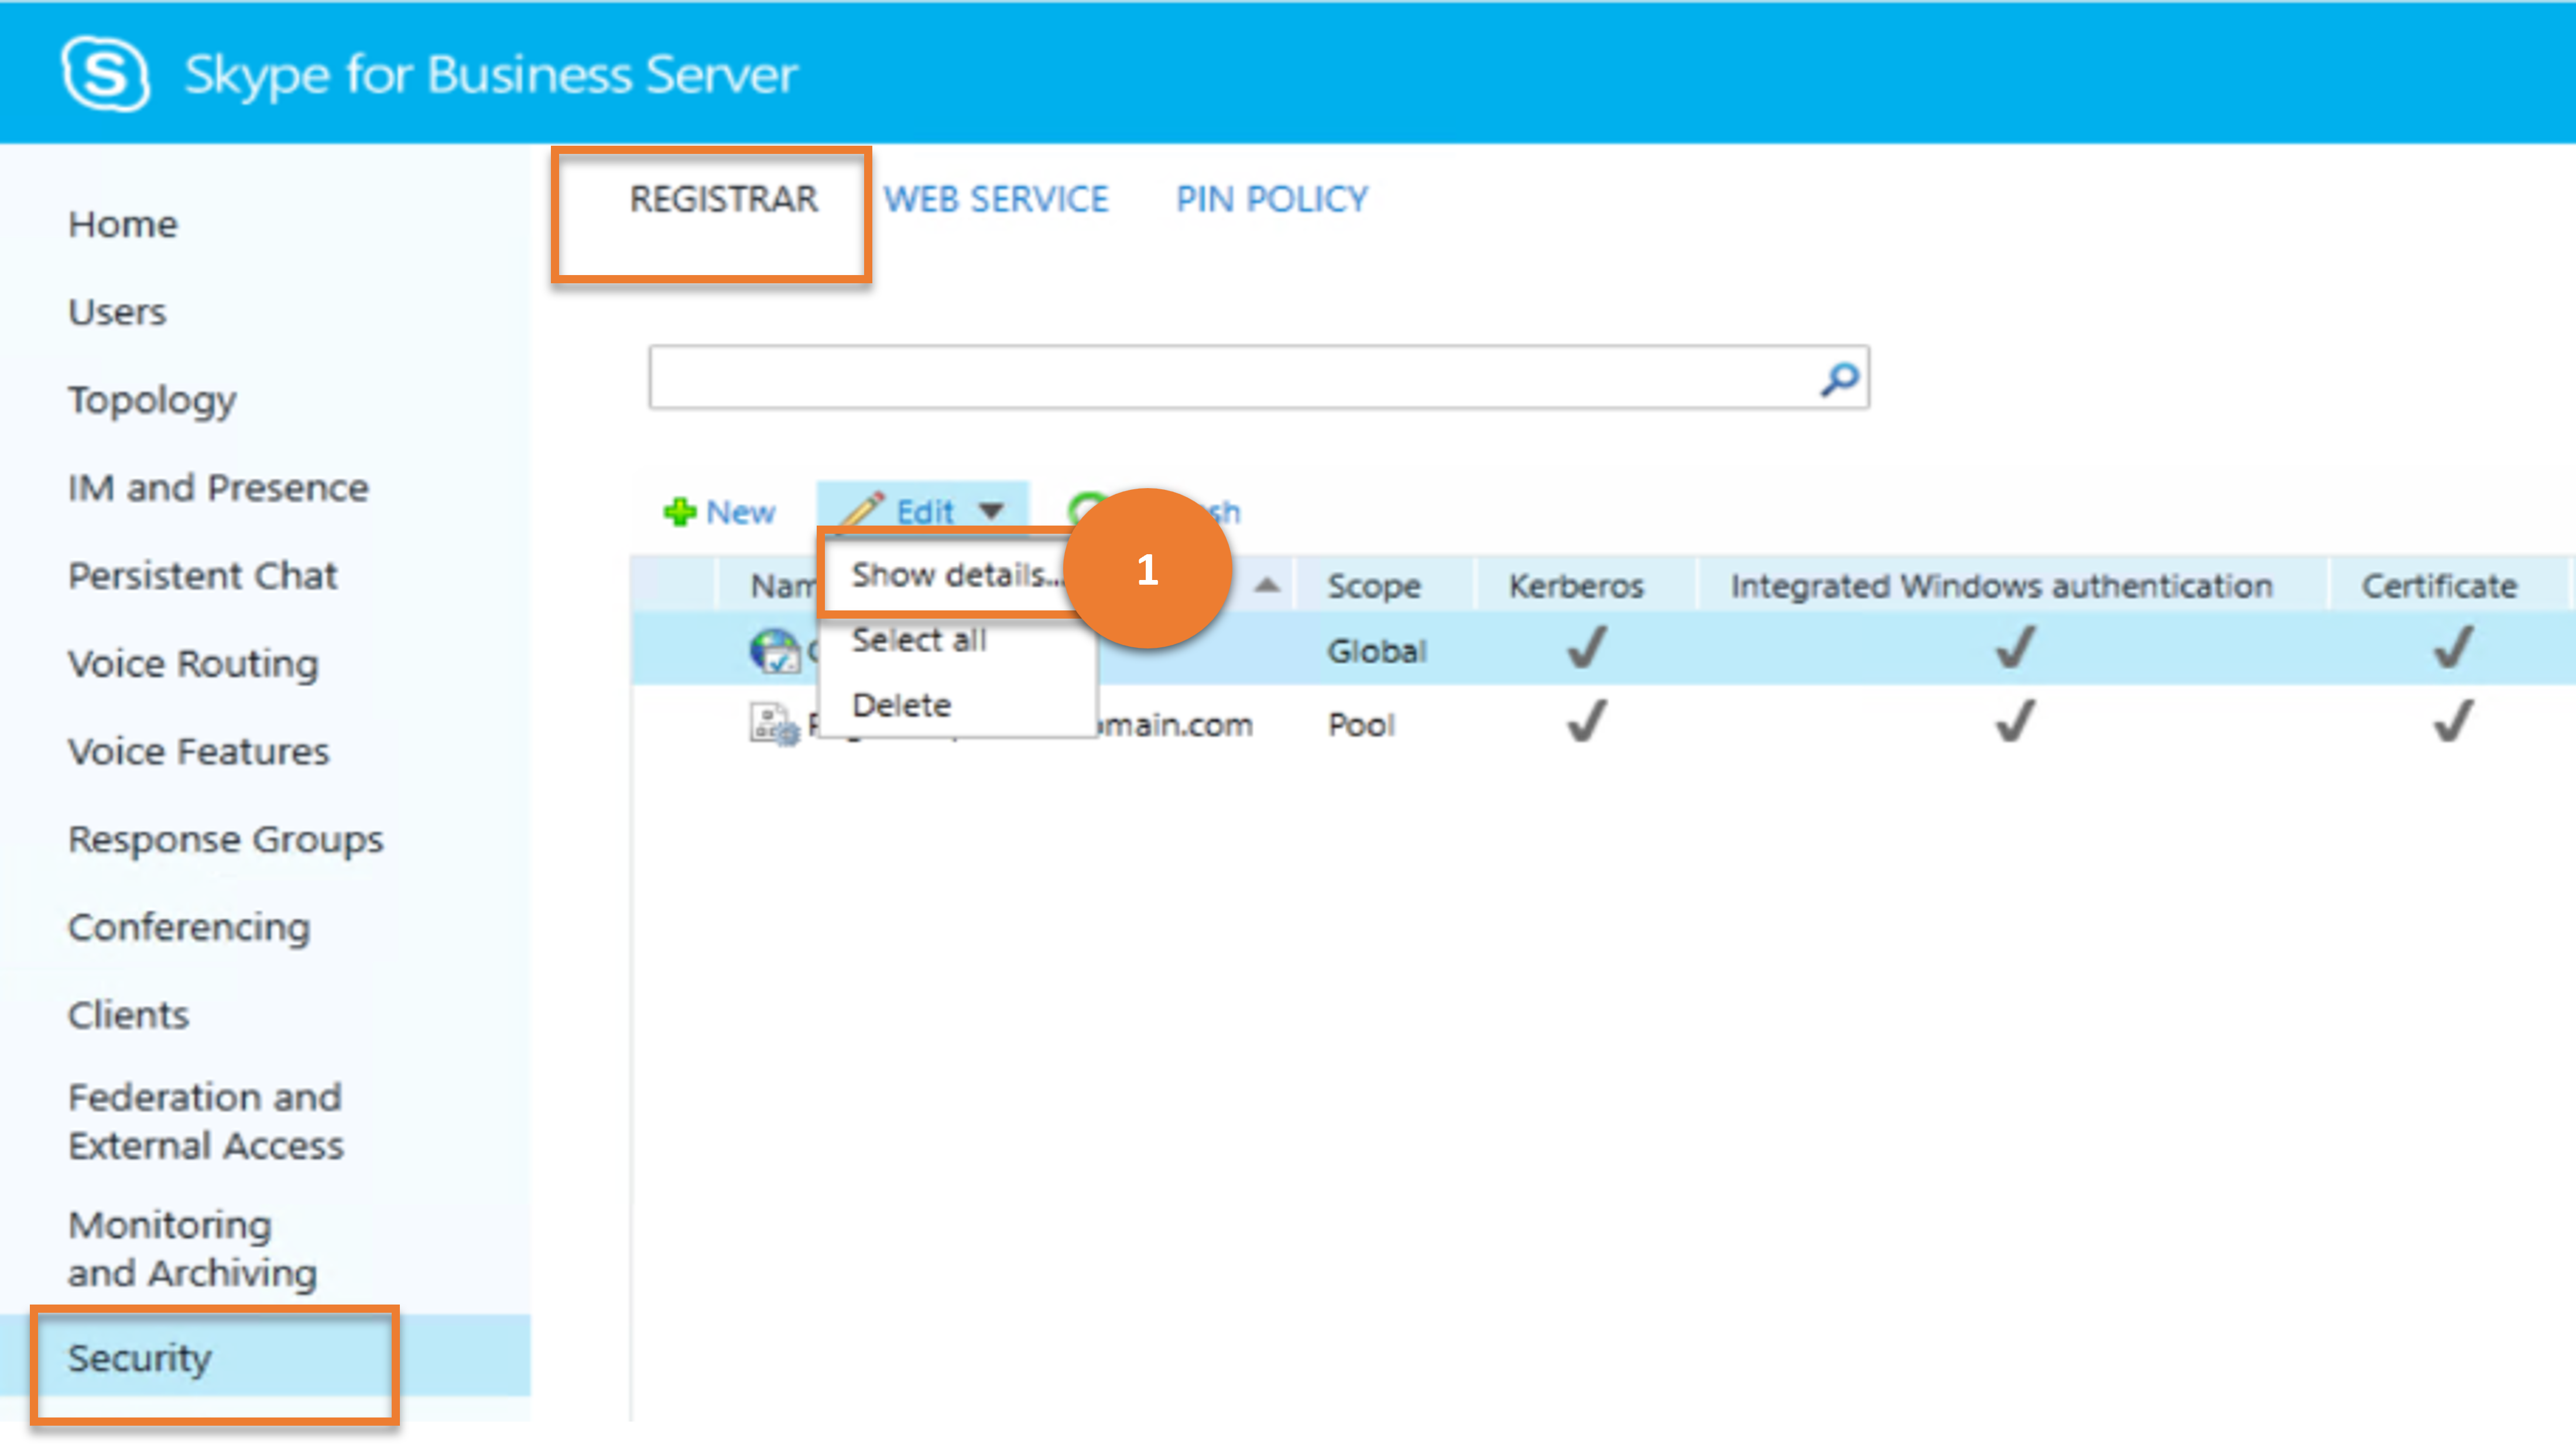Open Clients section
This screenshot has height=1445, width=2576.
coord(128,1016)
